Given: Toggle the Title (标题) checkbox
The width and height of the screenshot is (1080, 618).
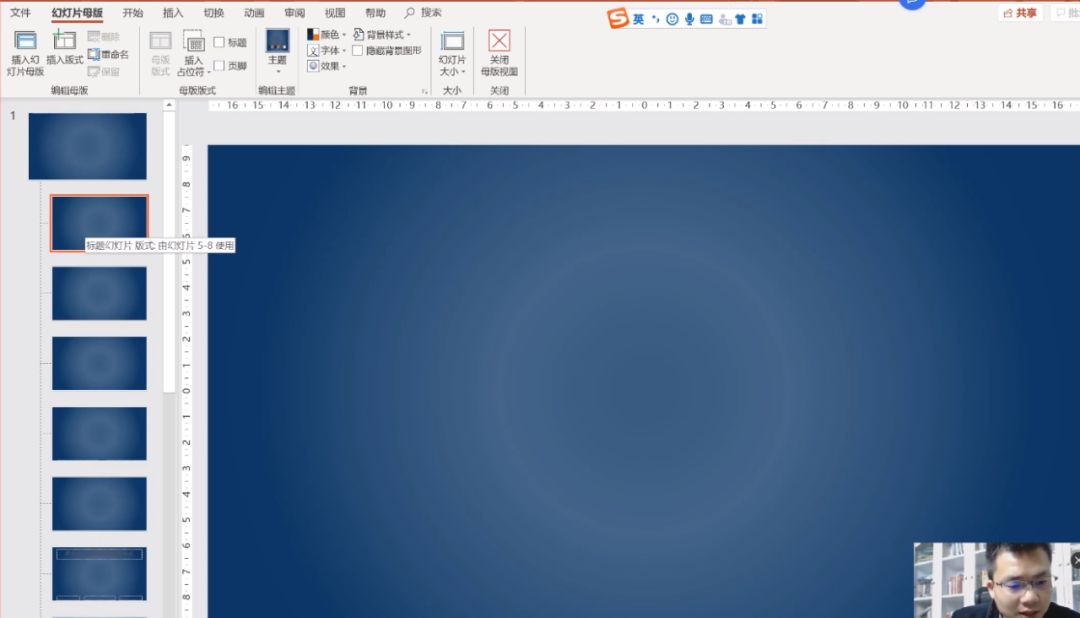Looking at the screenshot, I should 219,43.
